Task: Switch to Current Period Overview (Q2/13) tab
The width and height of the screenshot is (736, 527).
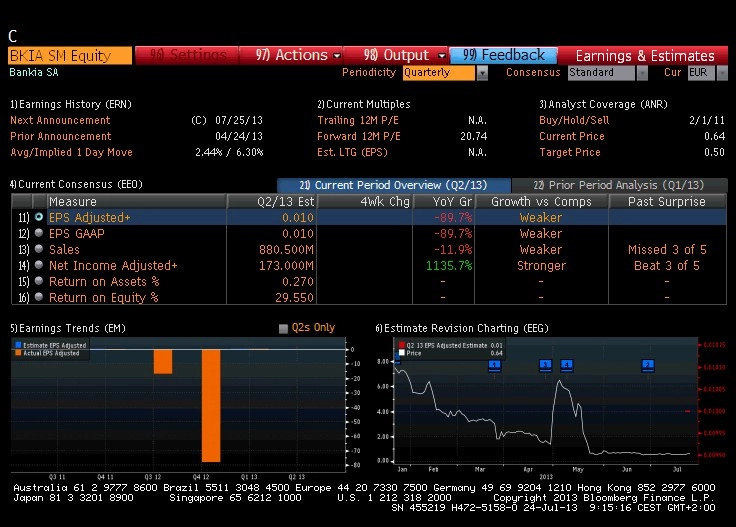Action: [393, 185]
